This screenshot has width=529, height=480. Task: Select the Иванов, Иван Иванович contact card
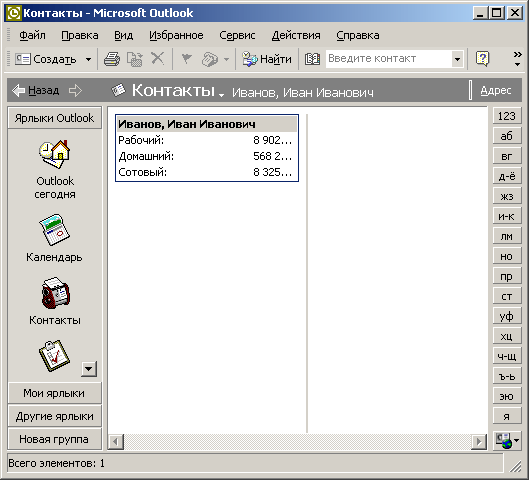tap(207, 148)
